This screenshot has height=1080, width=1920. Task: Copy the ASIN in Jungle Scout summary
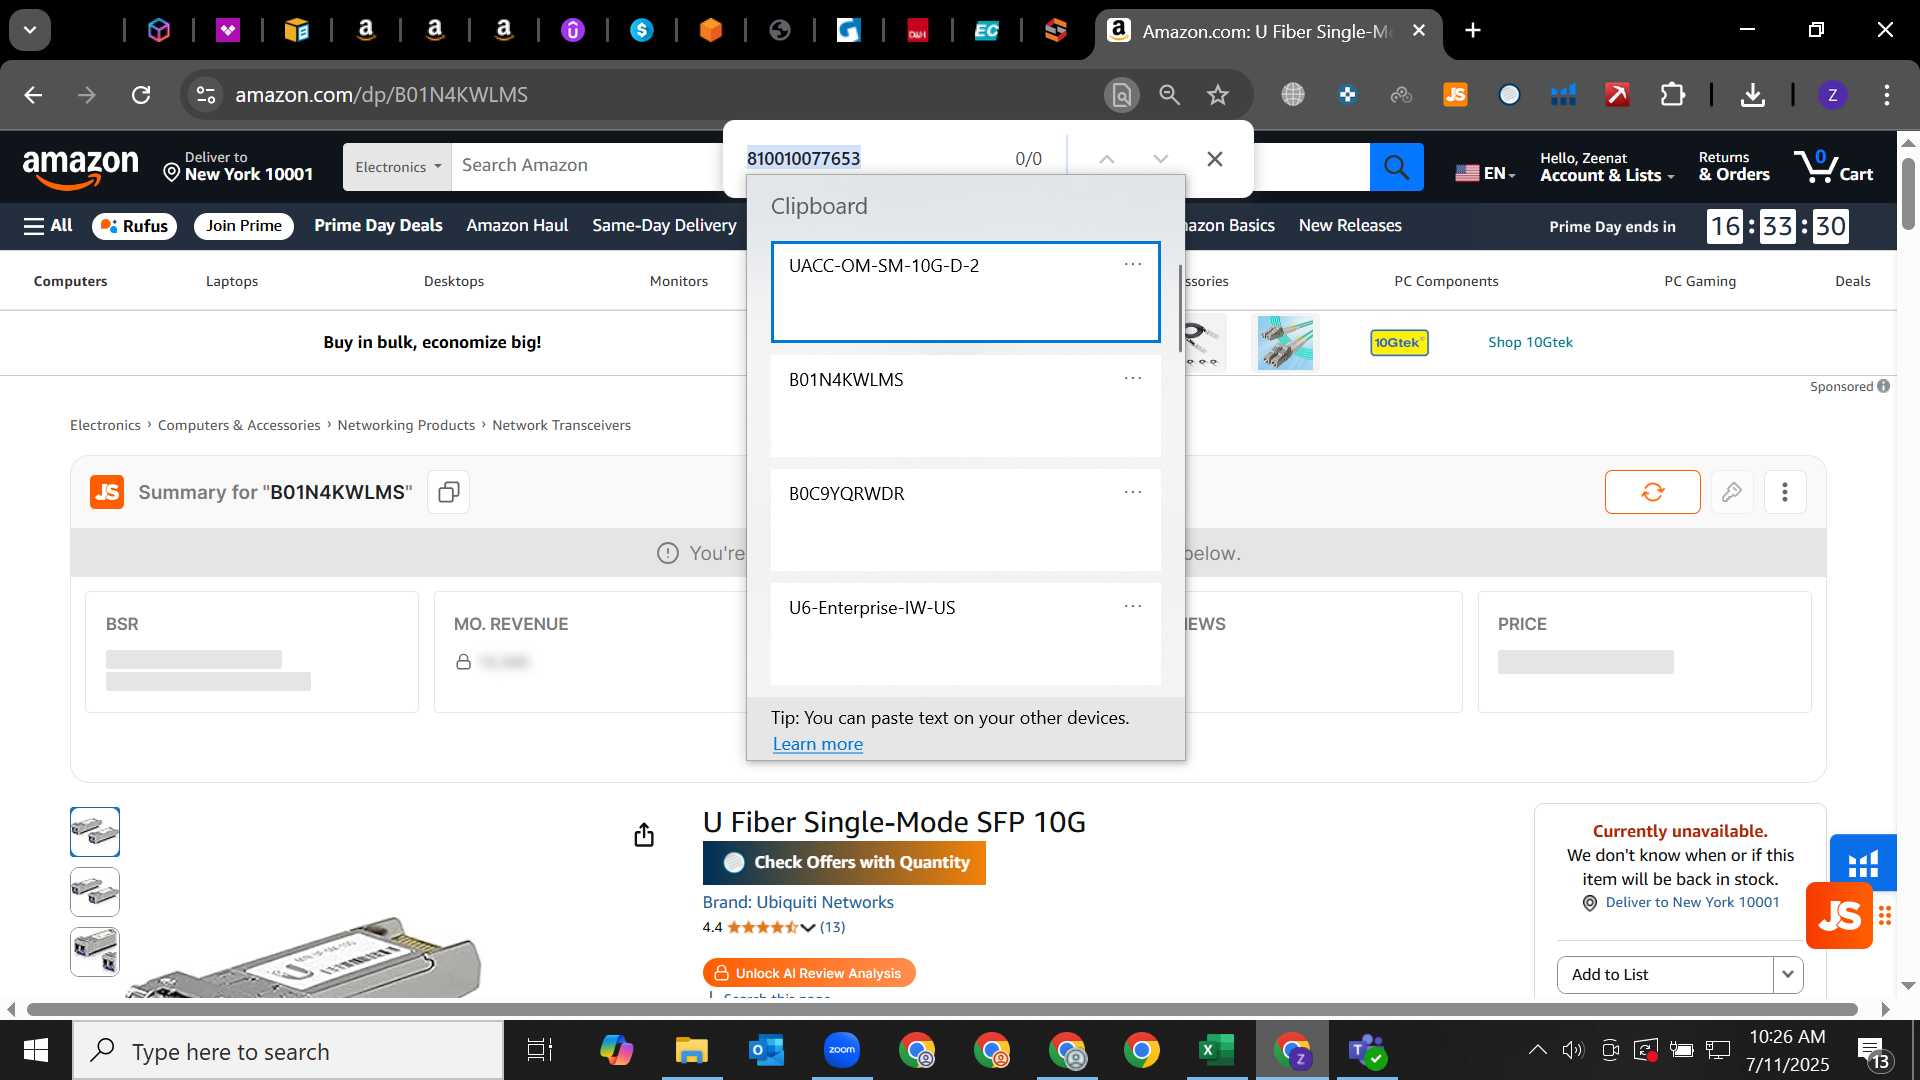(449, 492)
